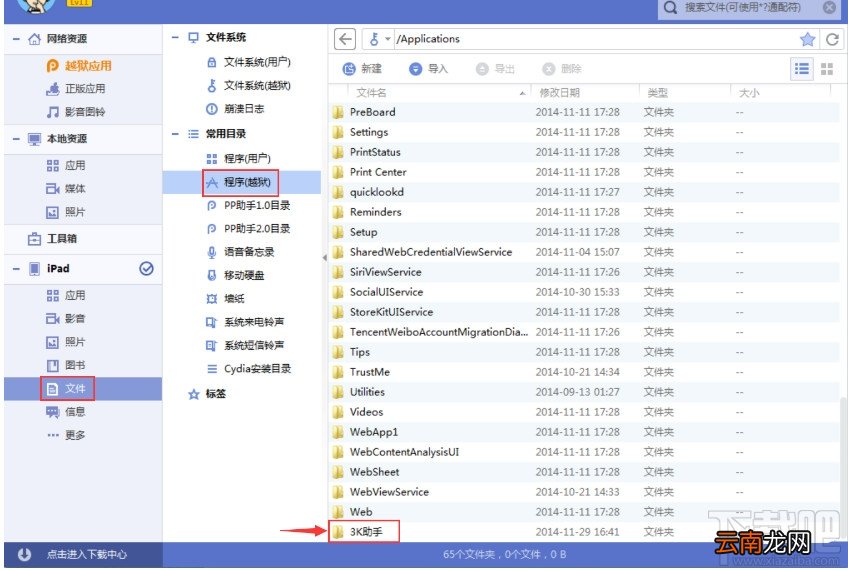This screenshot has height=571, width=848.
Task: Sort by 类型 column header
Action: [685, 92]
